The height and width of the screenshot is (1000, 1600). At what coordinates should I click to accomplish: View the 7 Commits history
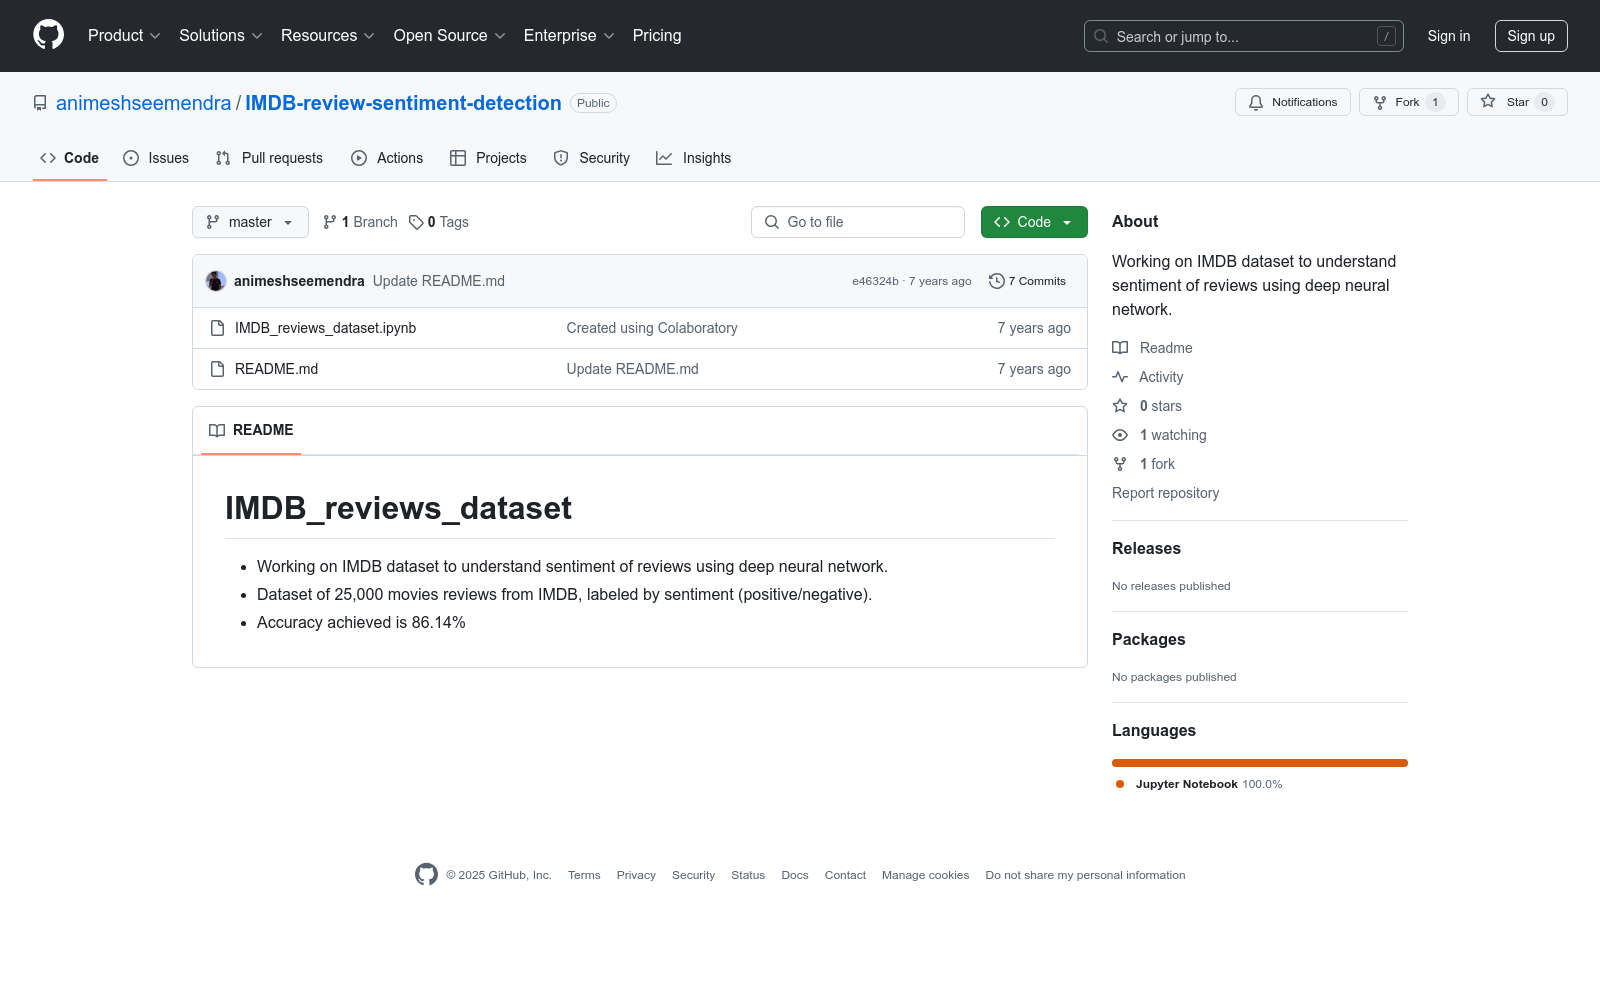(x=1028, y=281)
